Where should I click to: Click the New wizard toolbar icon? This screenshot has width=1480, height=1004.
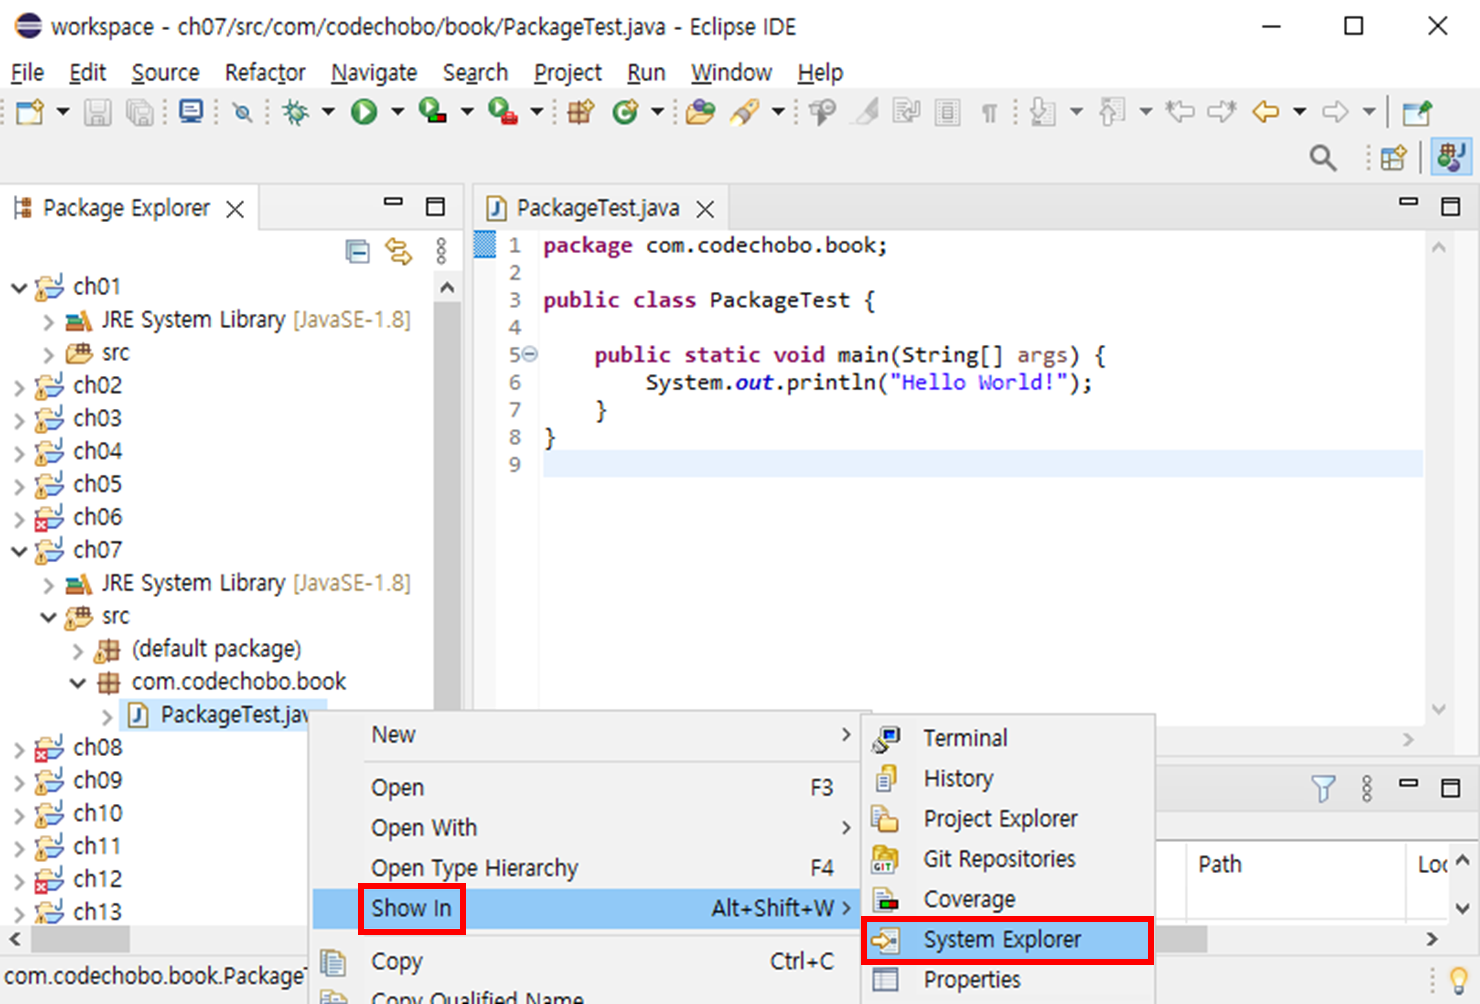point(30,112)
